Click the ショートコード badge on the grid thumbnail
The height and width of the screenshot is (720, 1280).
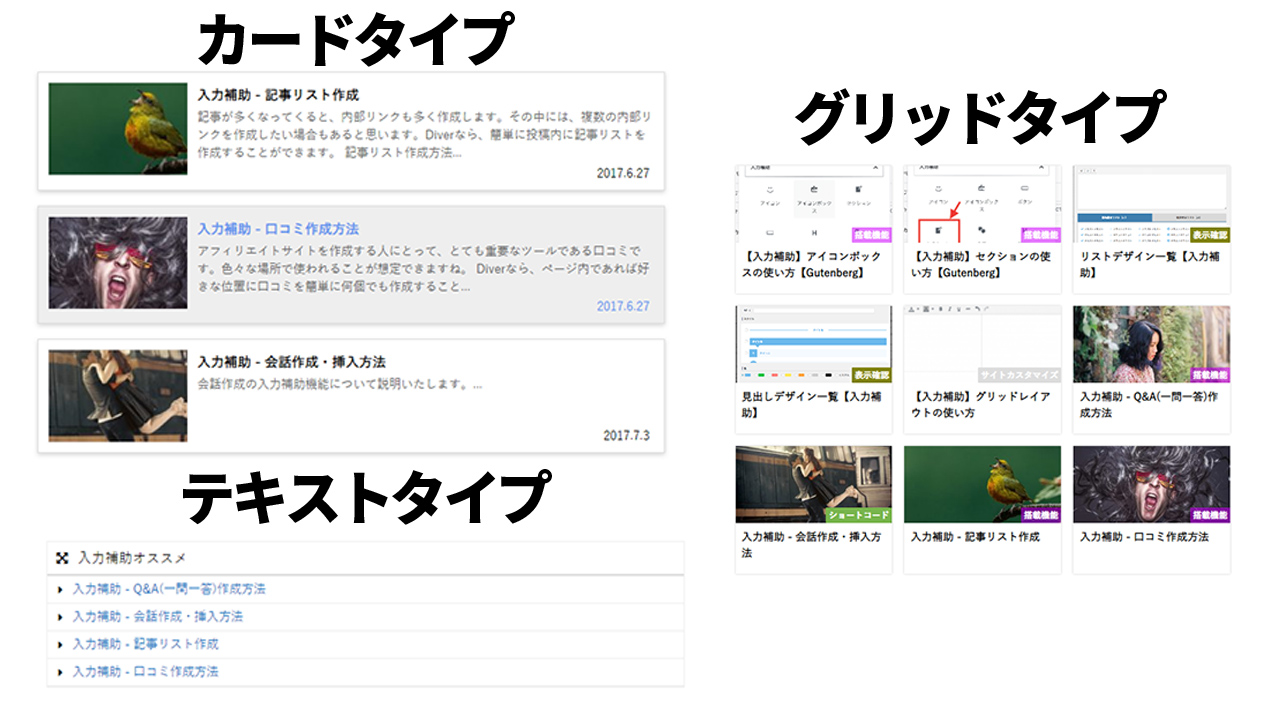(x=857, y=515)
